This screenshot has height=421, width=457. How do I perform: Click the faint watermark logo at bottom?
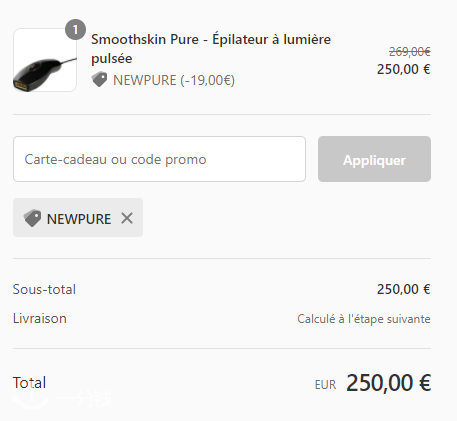tap(62, 398)
